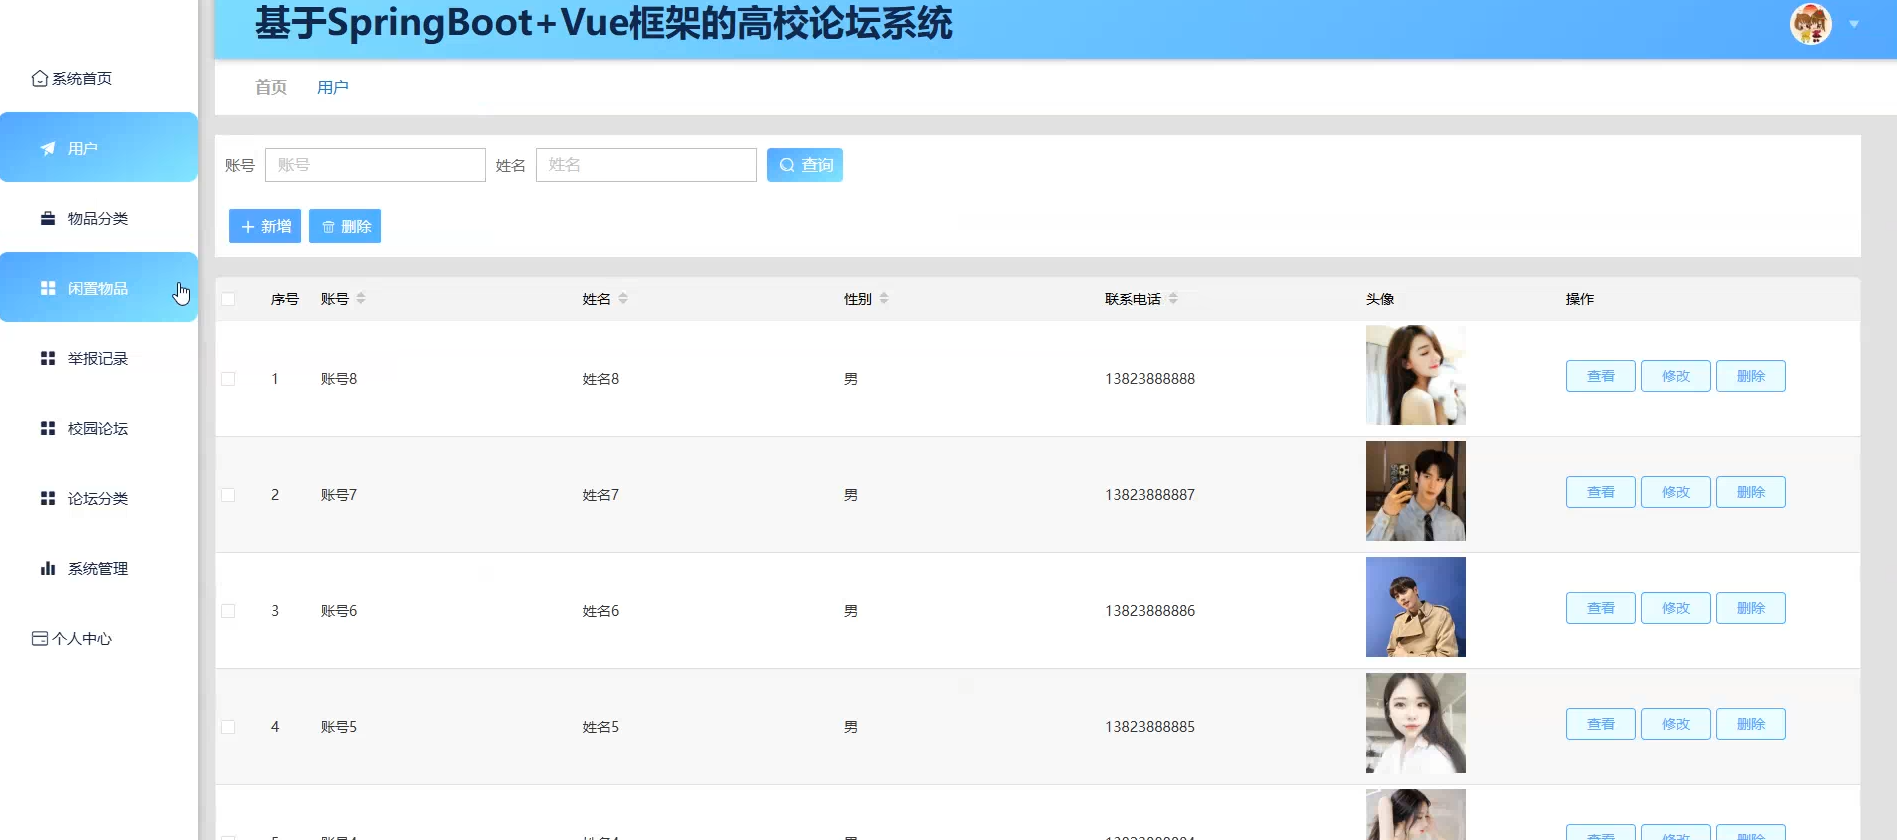Click 修改 for row 账号8
Screen dimensions: 1897x840
pyautogui.click(x=1676, y=376)
